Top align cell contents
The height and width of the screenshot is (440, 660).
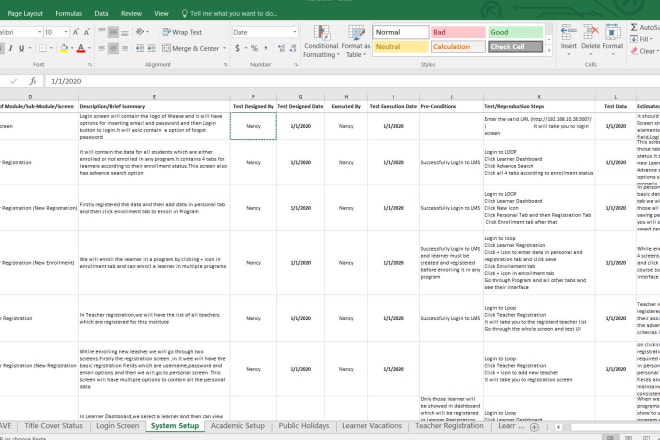point(102,32)
